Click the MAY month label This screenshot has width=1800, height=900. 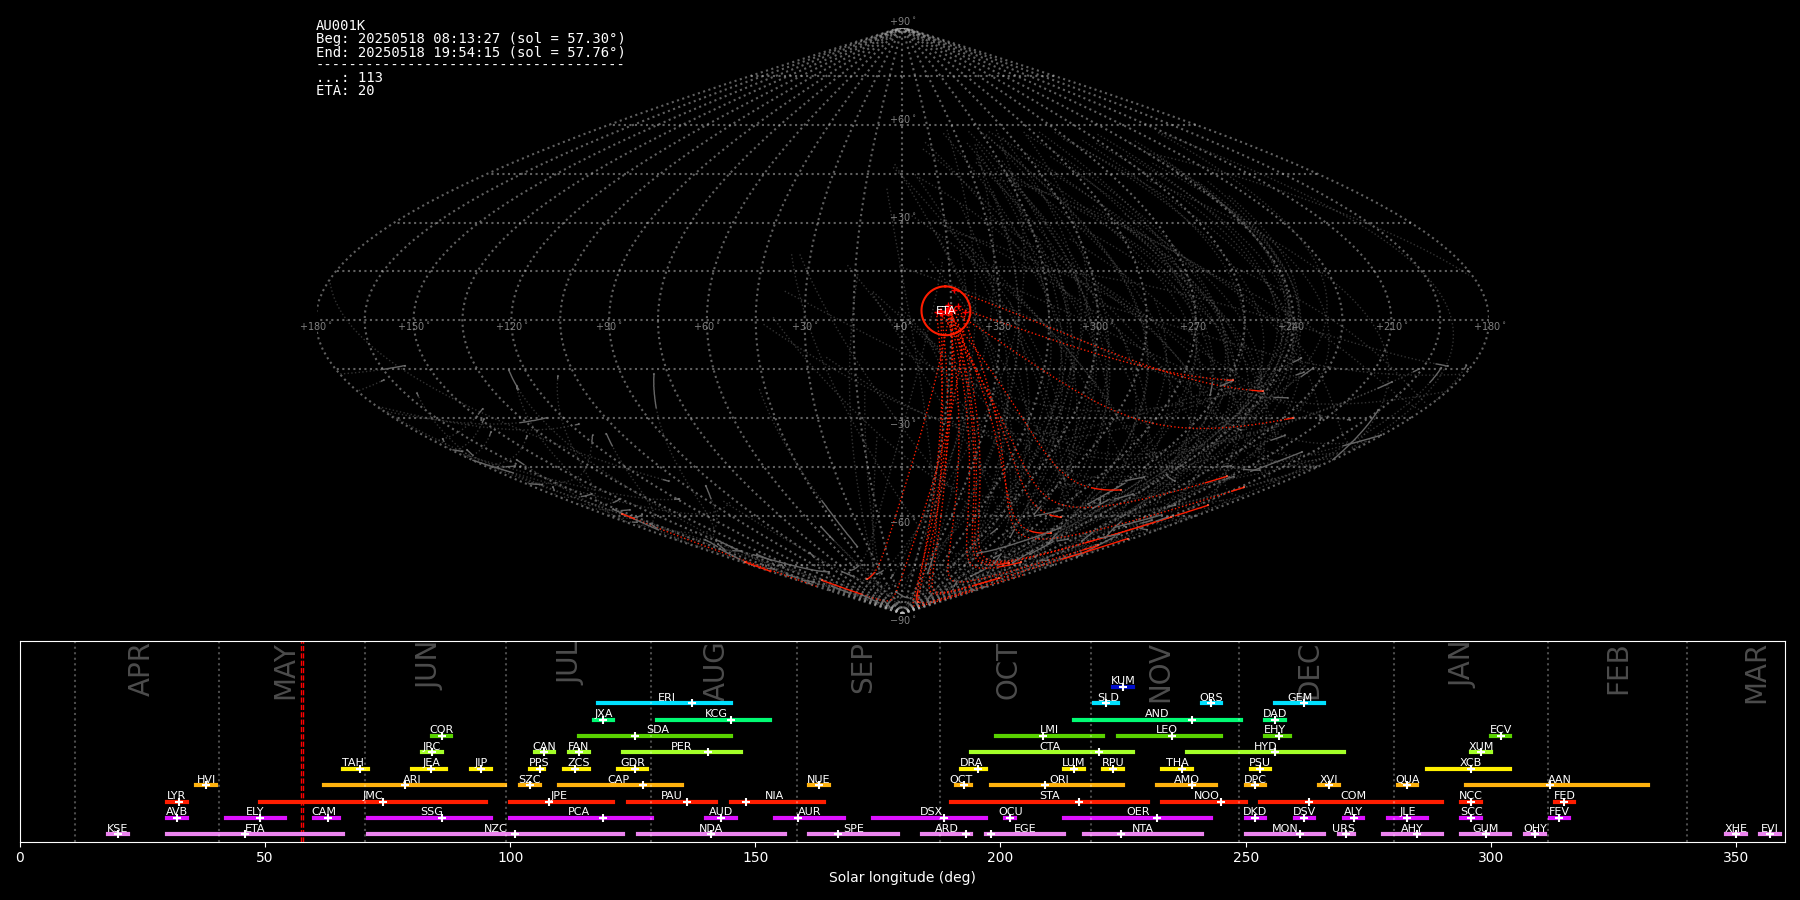(285, 673)
